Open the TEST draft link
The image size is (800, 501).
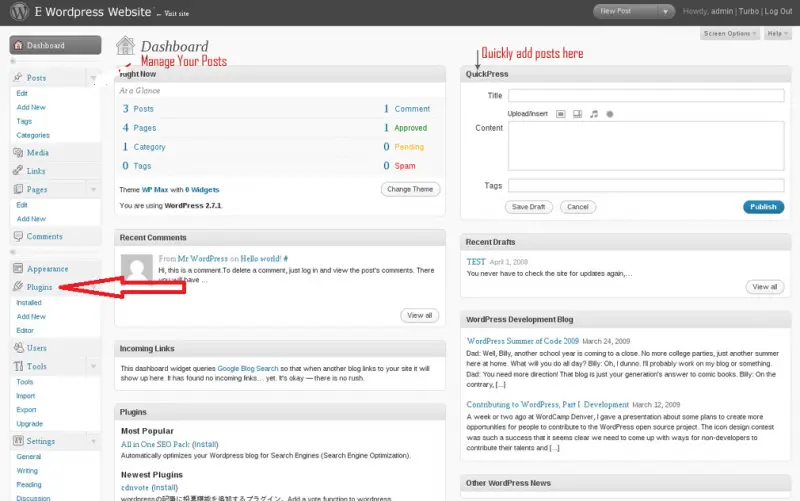point(476,262)
